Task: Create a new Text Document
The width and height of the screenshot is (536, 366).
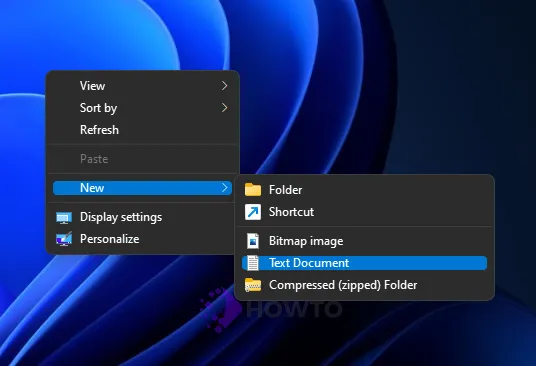Action: point(364,263)
